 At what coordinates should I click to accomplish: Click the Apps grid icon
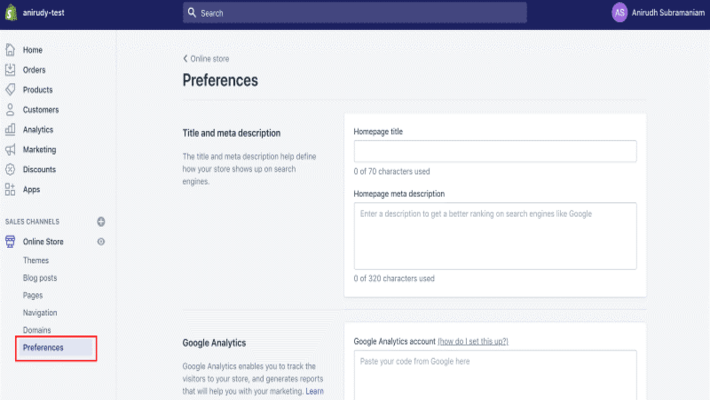click(10, 190)
